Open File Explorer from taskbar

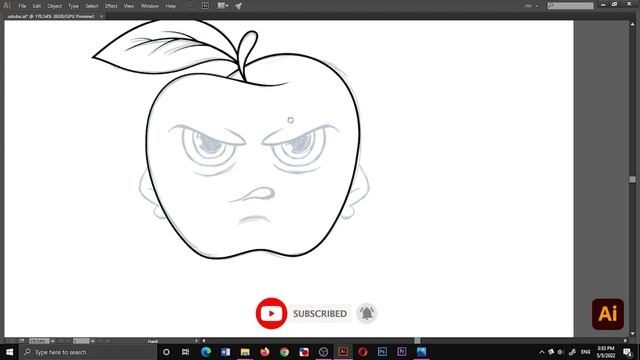coord(245,352)
